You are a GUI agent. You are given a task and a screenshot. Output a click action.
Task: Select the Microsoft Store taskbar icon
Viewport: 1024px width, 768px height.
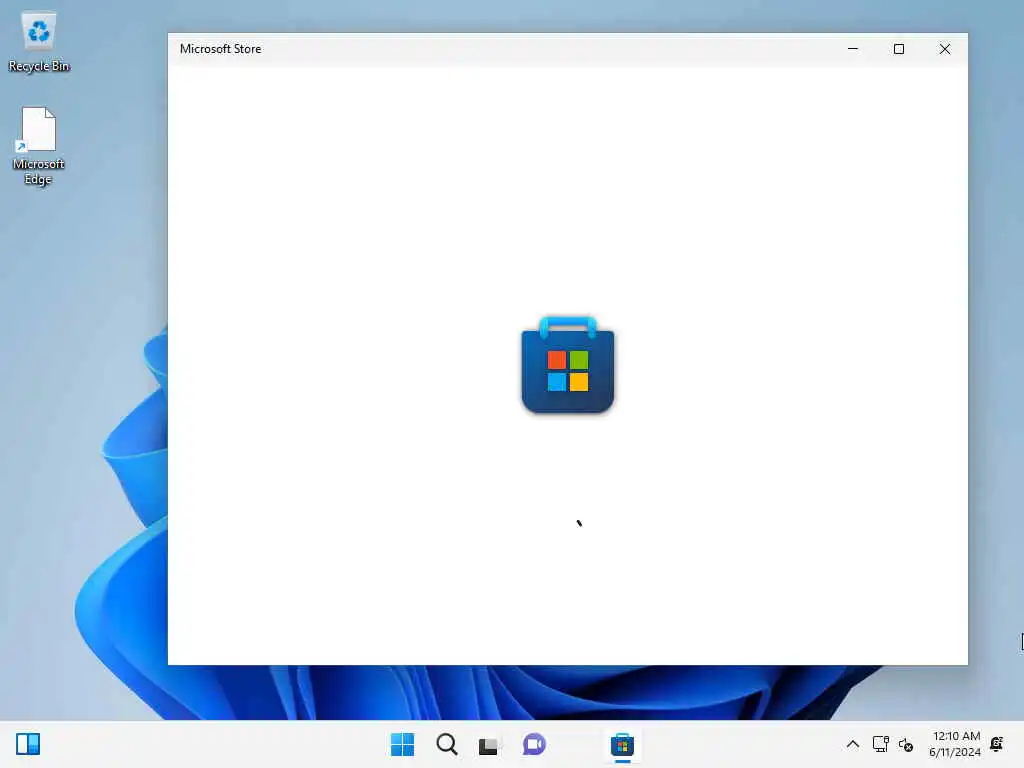coord(622,744)
